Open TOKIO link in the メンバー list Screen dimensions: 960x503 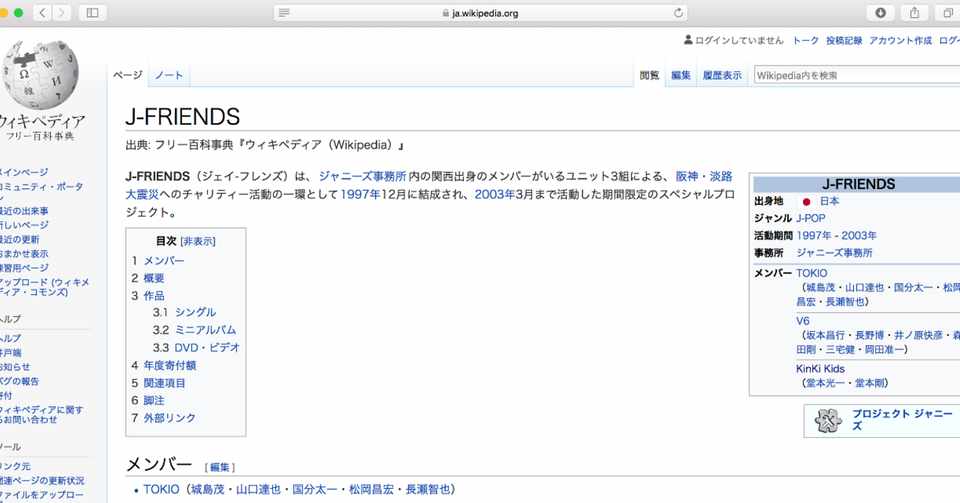(x=161, y=490)
